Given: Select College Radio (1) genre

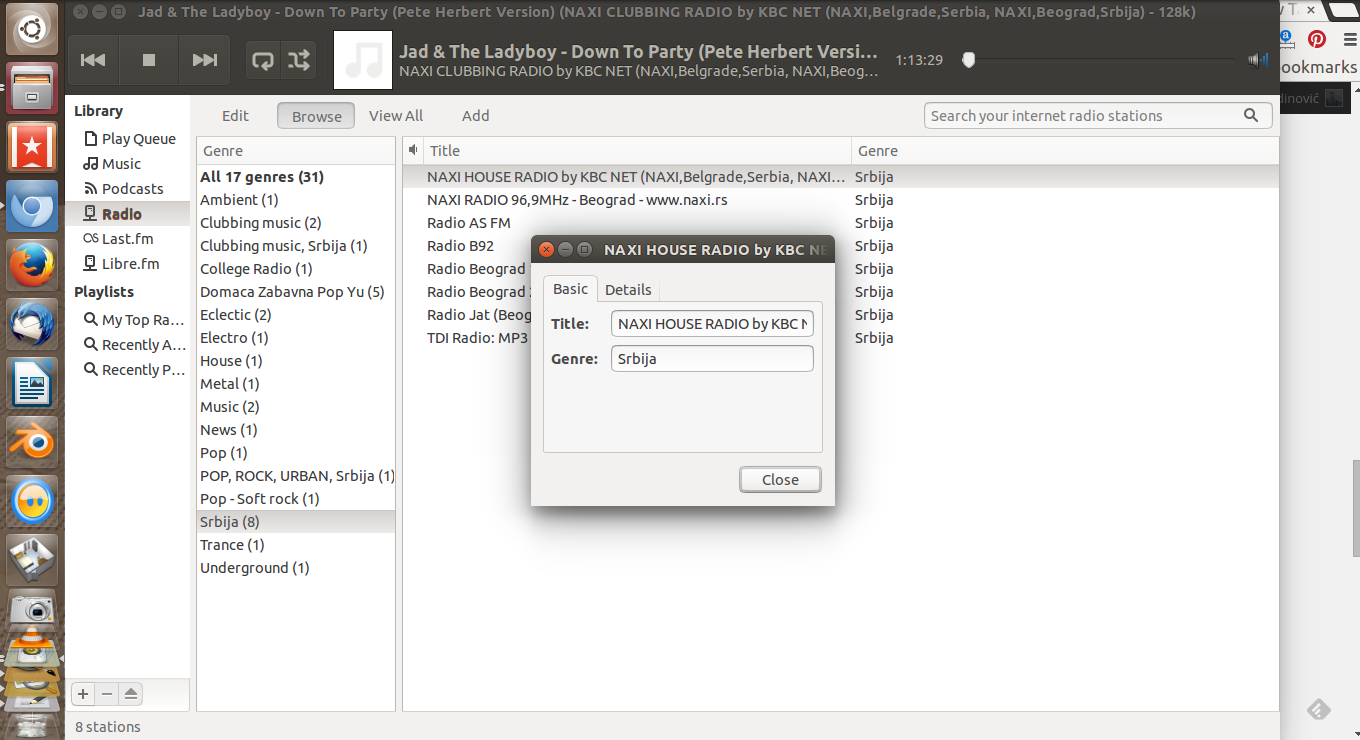Looking at the screenshot, I should coord(296,269).
